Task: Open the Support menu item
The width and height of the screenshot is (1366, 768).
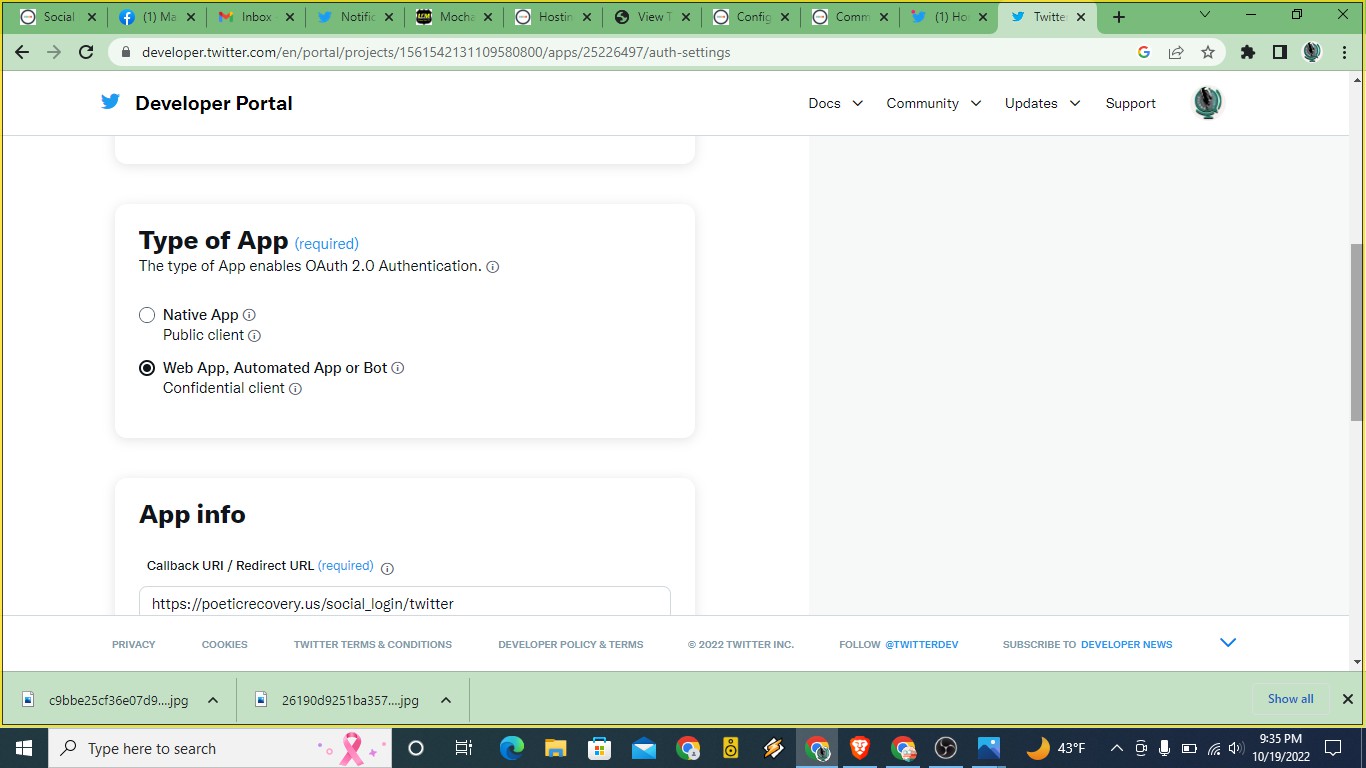Action: click(1130, 103)
